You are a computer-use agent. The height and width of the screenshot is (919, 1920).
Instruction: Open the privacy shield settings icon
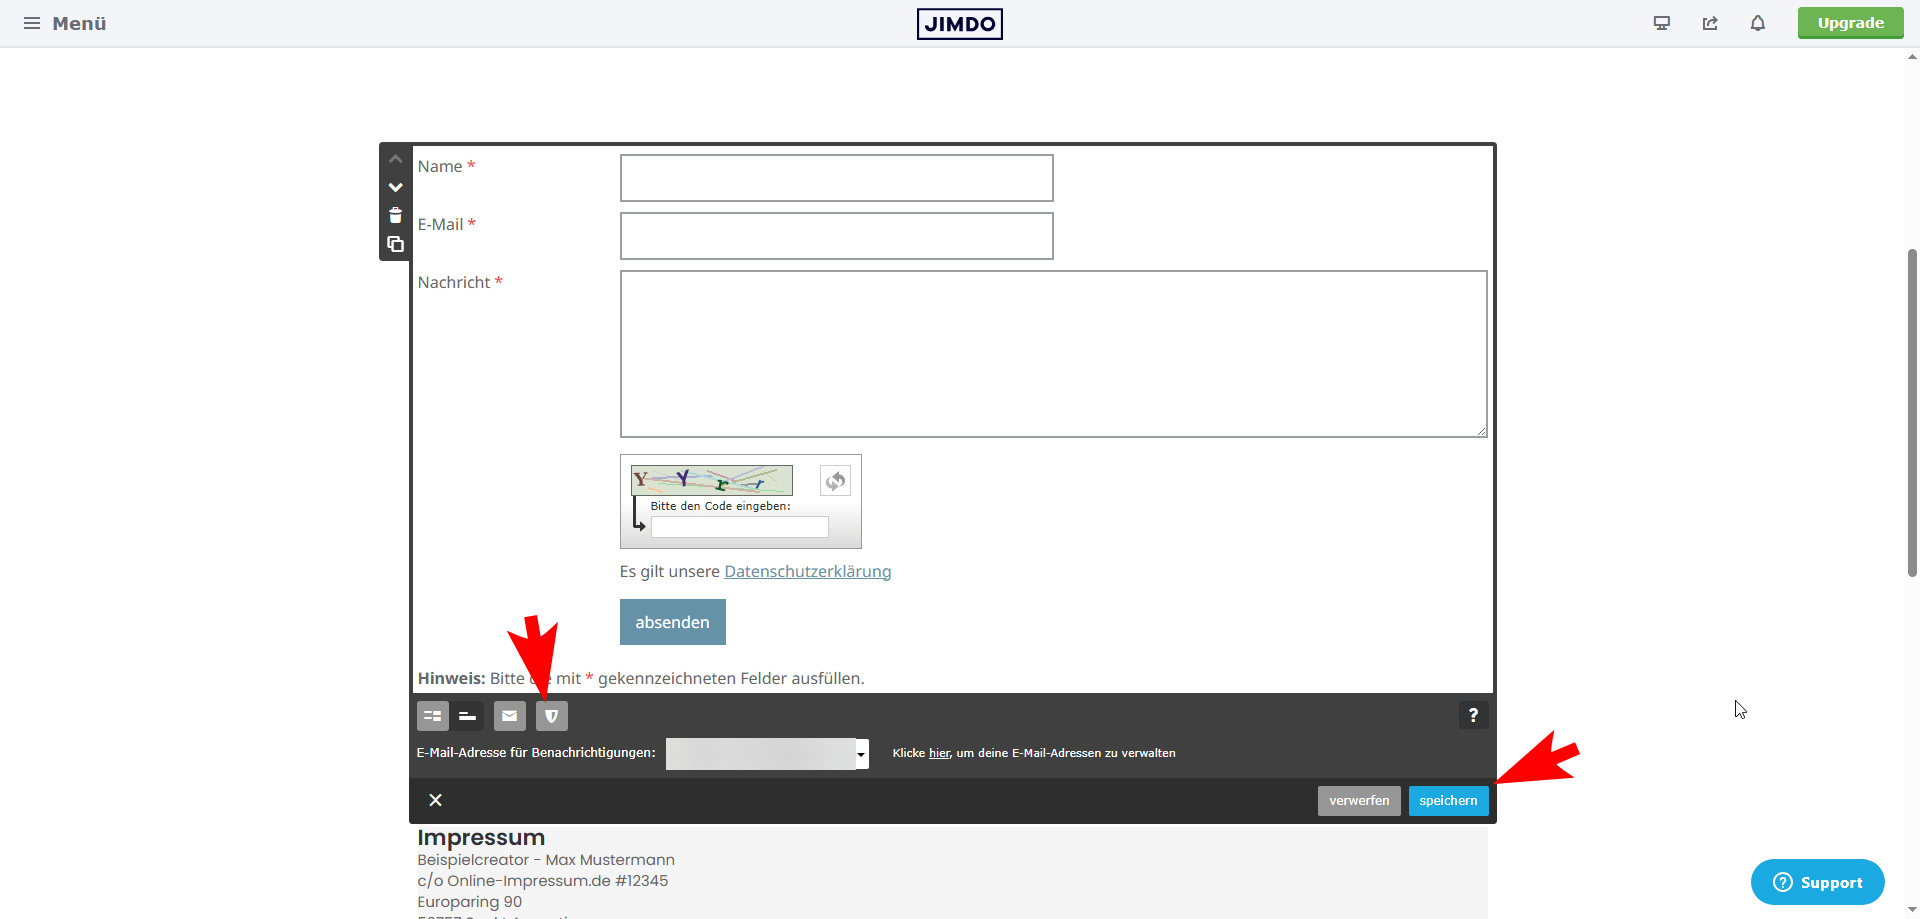[x=552, y=716]
